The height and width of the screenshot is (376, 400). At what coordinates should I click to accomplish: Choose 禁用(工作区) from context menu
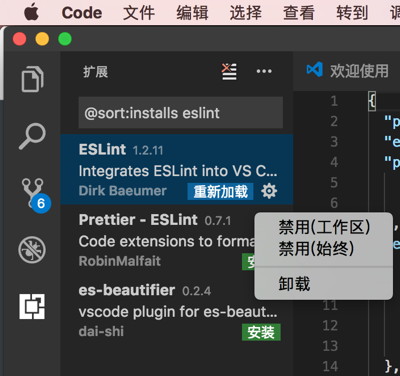pos(324,228)
